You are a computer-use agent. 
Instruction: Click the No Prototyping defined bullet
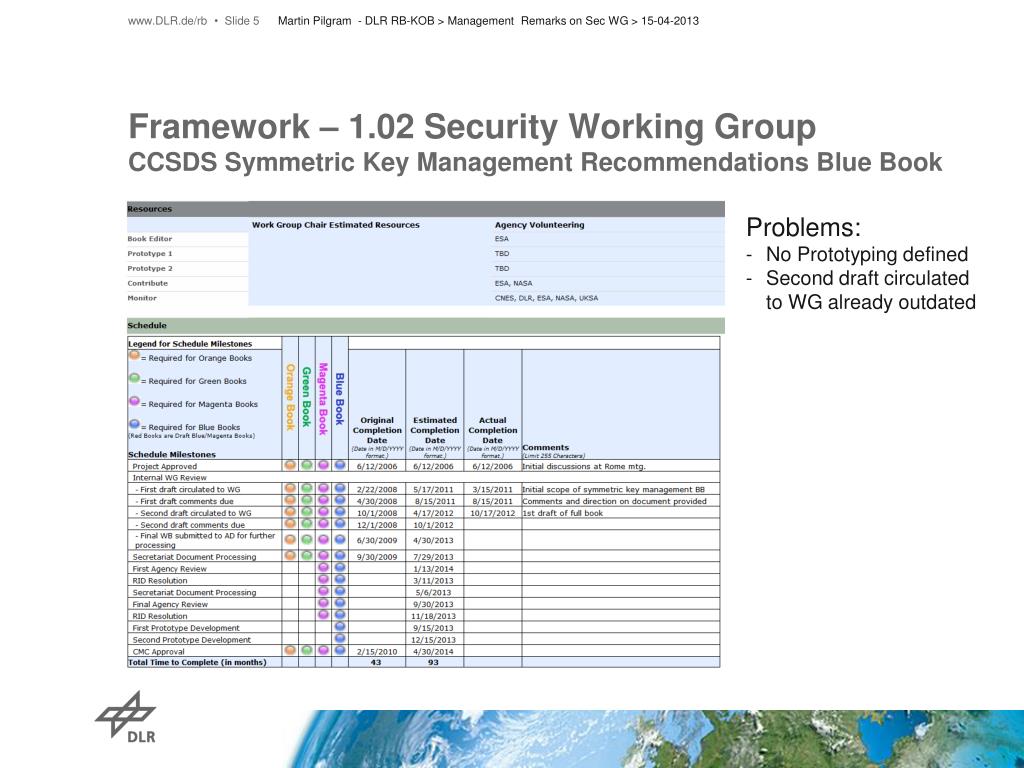[x=867, y=254]
